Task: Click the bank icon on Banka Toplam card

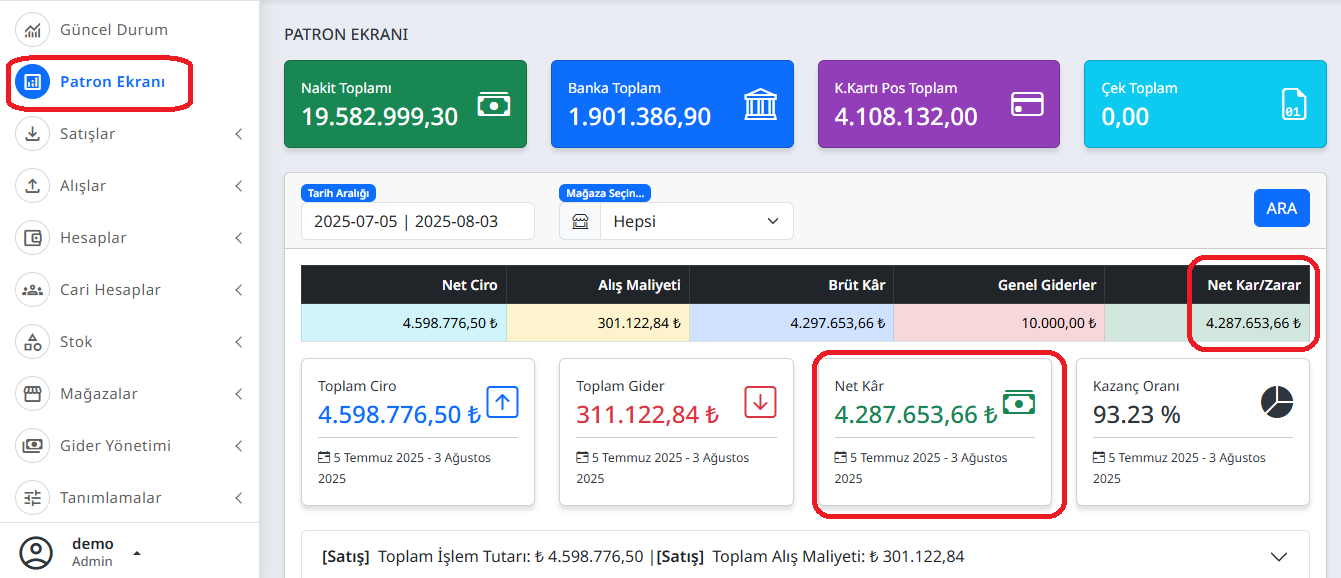Action: [x=759, y=103]
